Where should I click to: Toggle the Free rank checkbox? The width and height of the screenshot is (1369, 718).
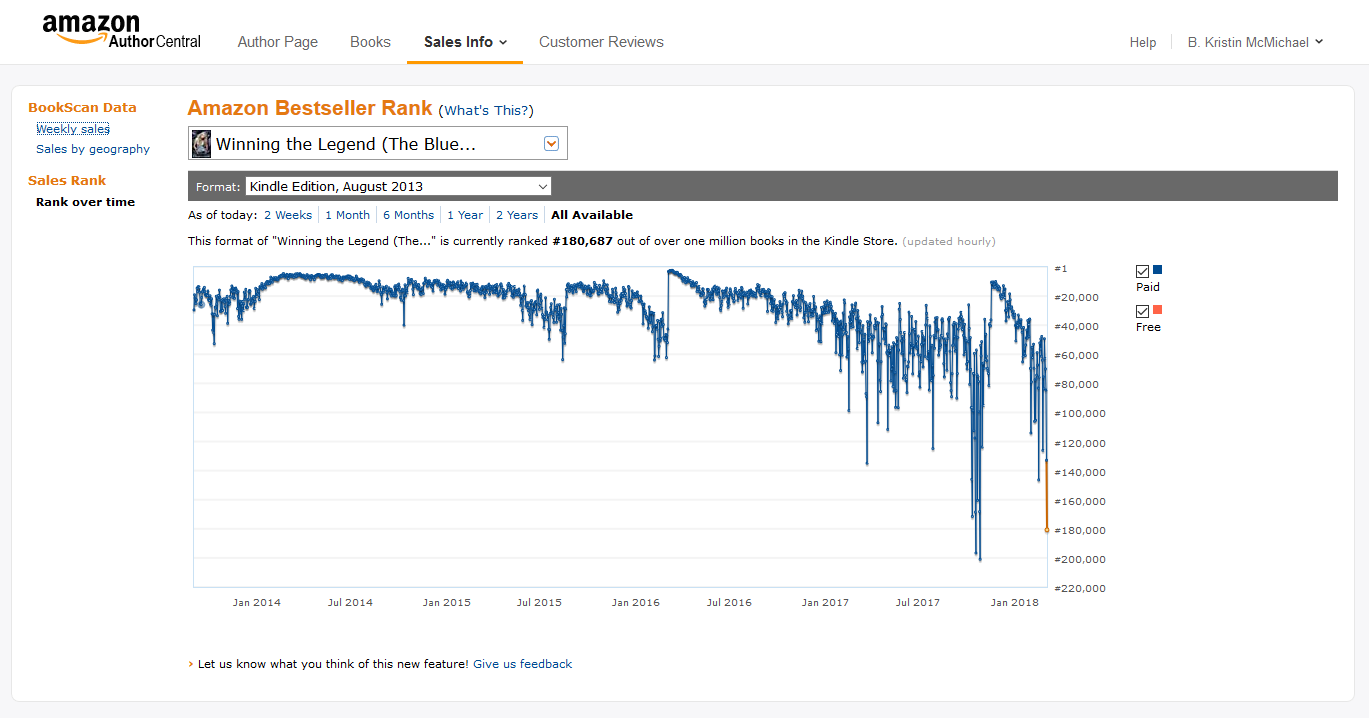(x=1142, y=311)
